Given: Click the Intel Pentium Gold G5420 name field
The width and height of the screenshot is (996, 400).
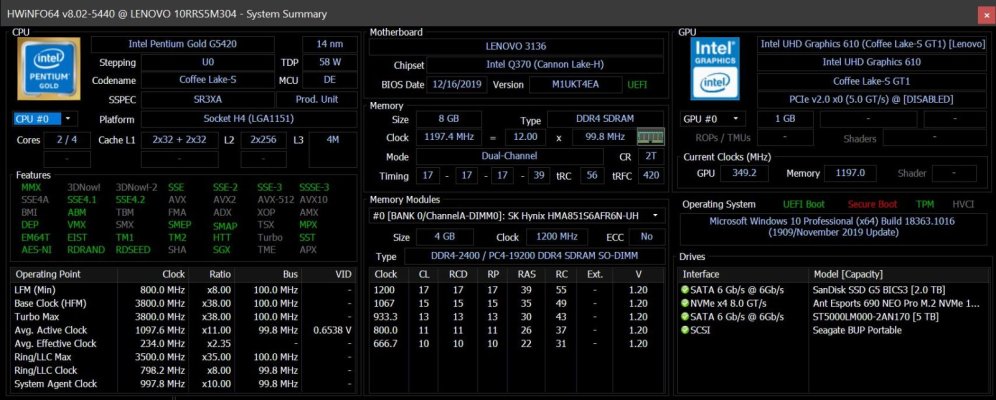Looking at the screenshot, I should click(183, 44).
